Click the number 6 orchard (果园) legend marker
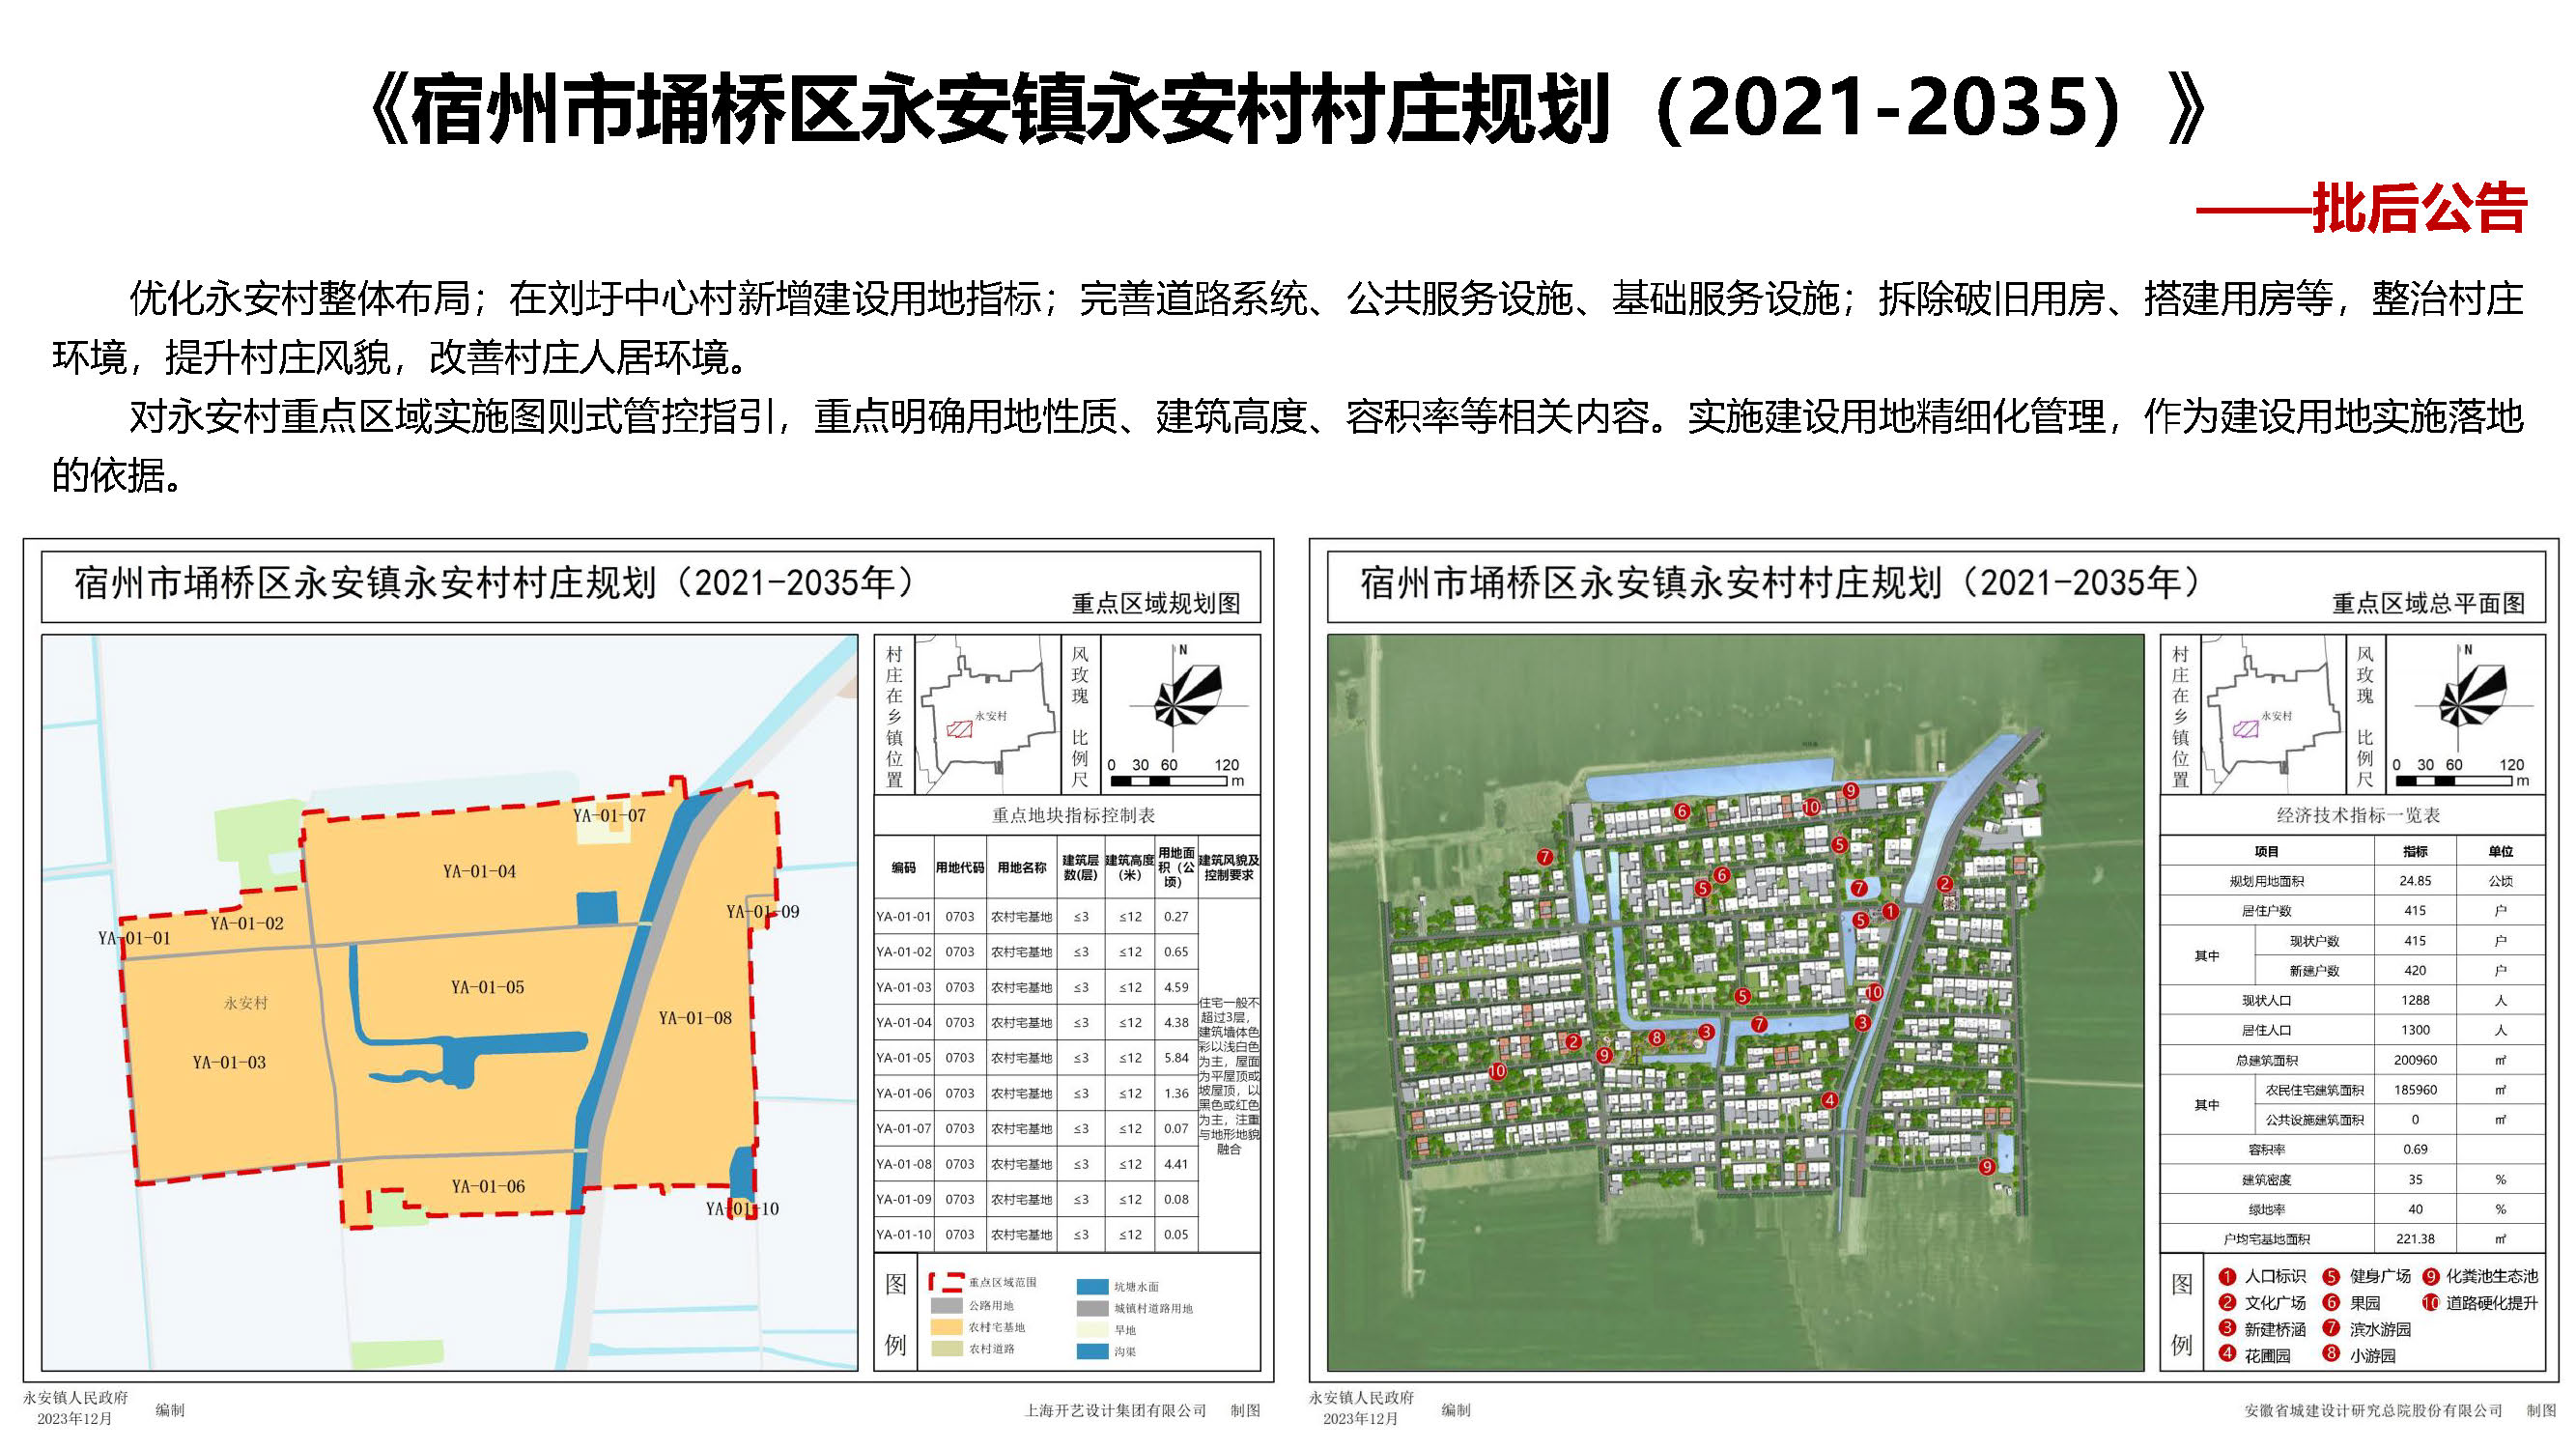This screenshot has width=2576, height=1449. (x=2331, y=1302)
